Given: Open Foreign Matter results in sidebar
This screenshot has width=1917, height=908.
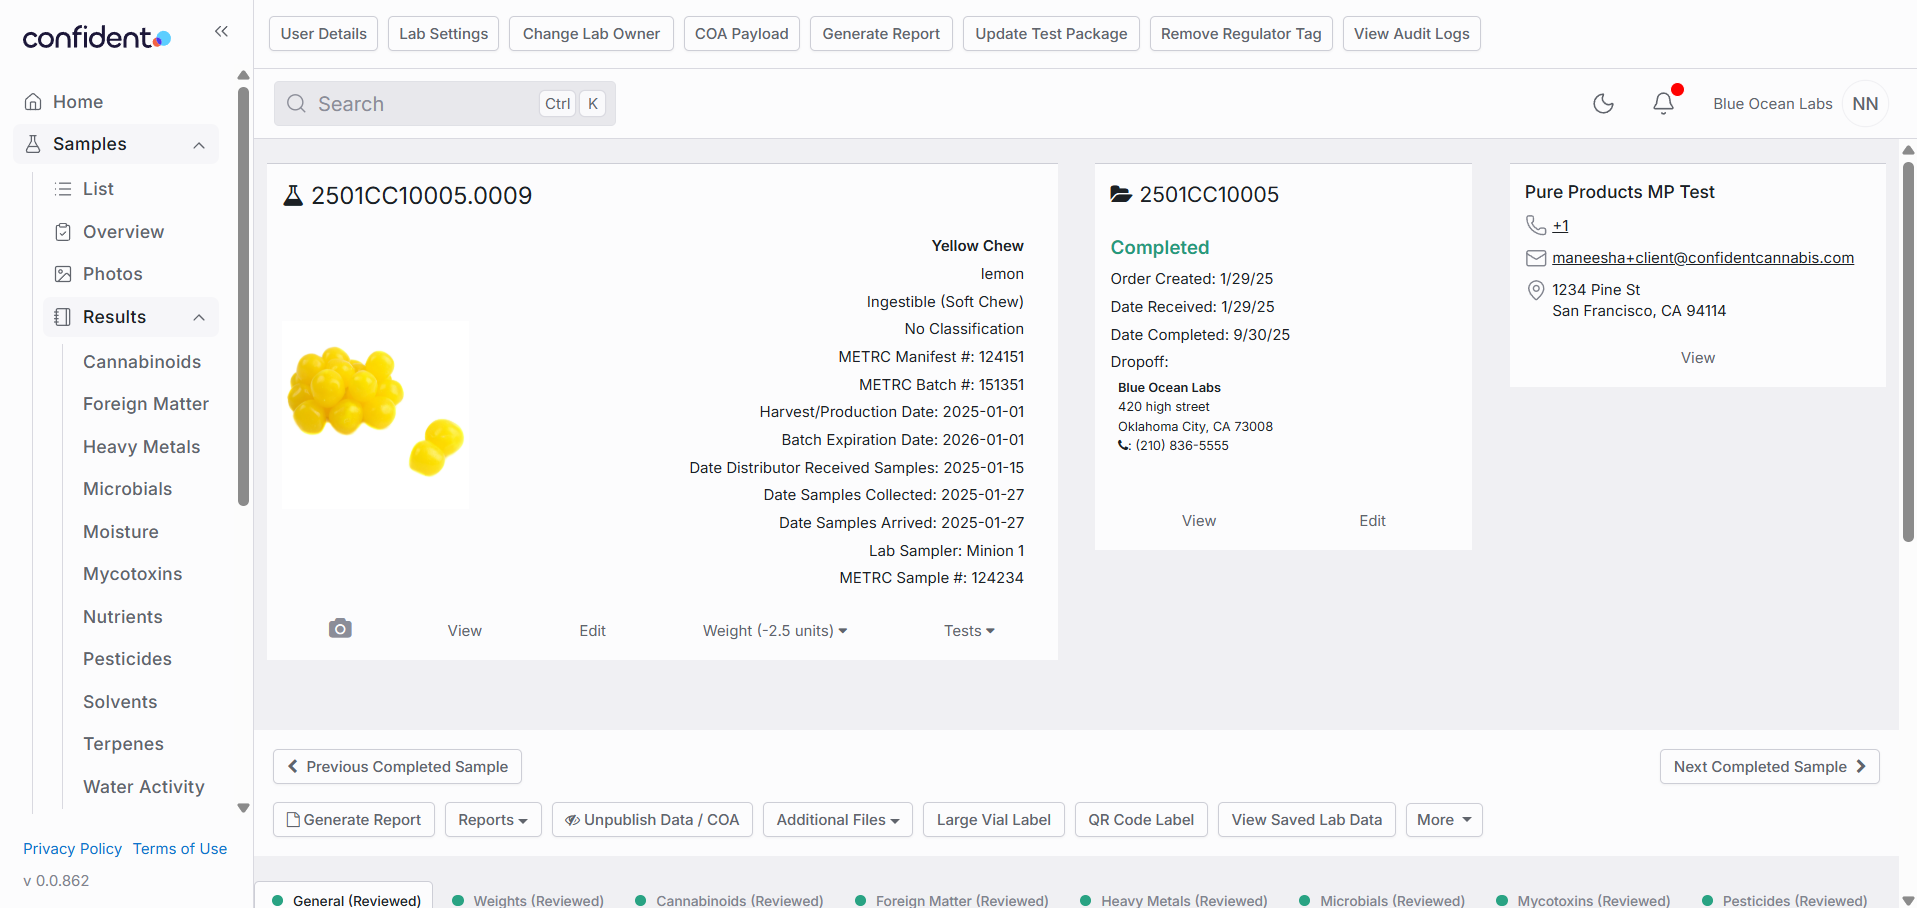Looking at the screenshot, I should tap(146, 403).
